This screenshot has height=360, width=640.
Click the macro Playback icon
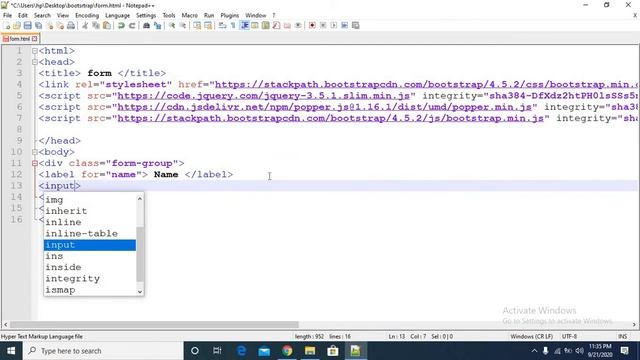tap(333, 25)
